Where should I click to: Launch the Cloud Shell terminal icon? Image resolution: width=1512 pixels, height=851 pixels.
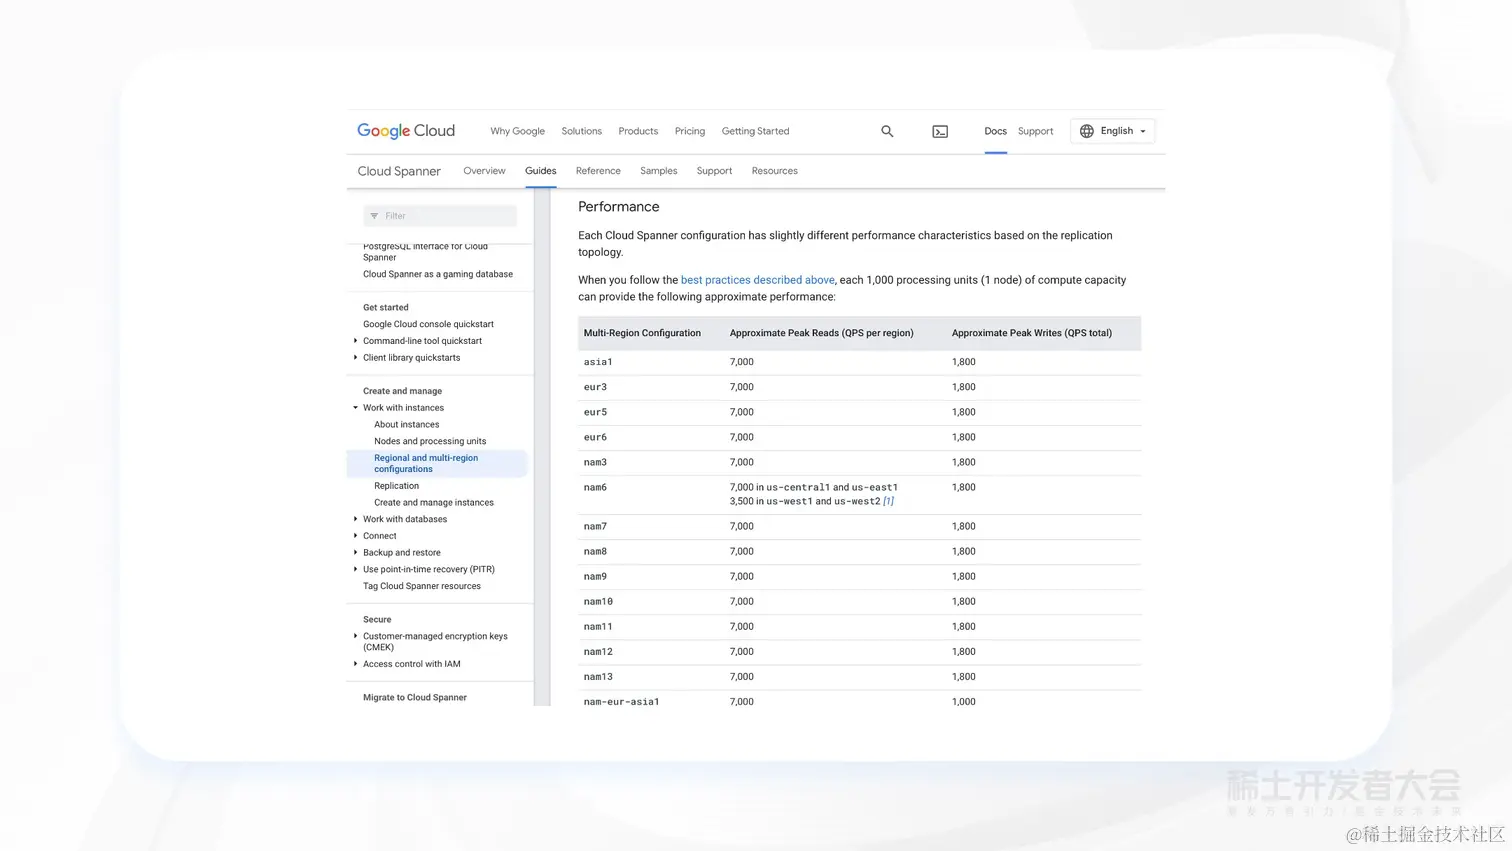pos(940,131)
